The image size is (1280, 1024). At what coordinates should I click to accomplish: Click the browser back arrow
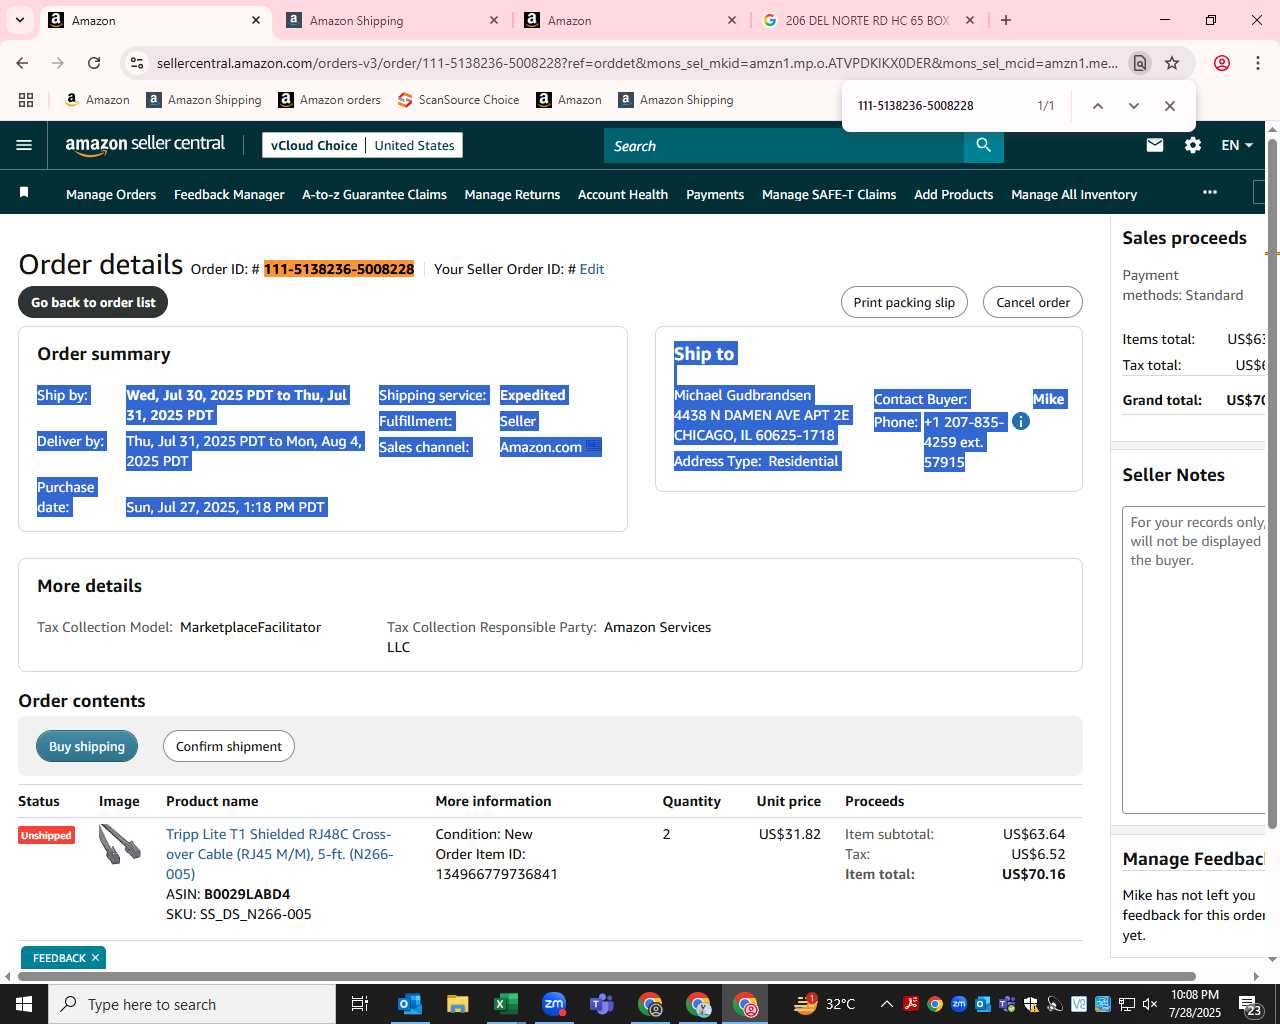coord(22,63)
